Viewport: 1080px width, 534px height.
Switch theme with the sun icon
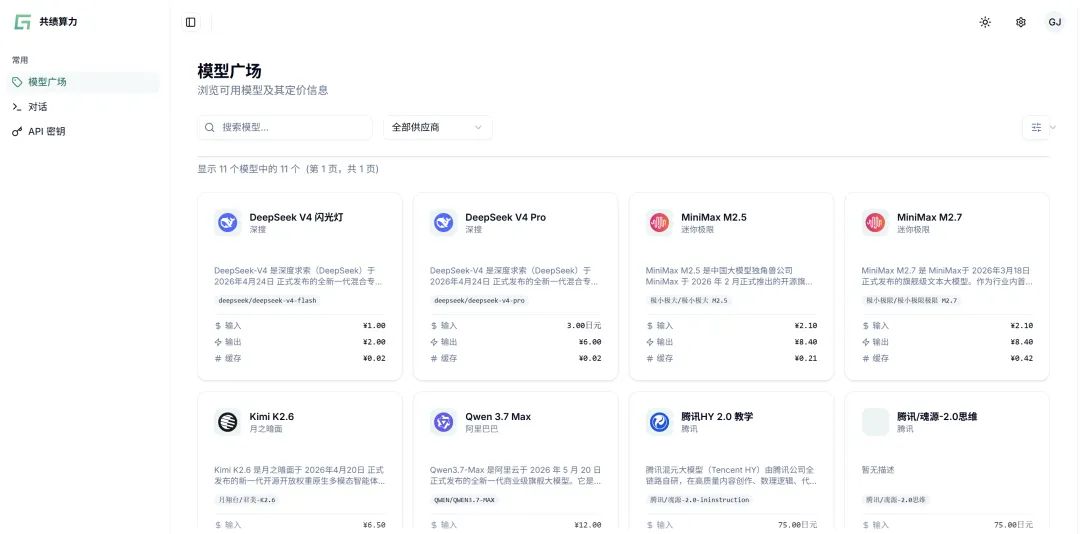985,22
